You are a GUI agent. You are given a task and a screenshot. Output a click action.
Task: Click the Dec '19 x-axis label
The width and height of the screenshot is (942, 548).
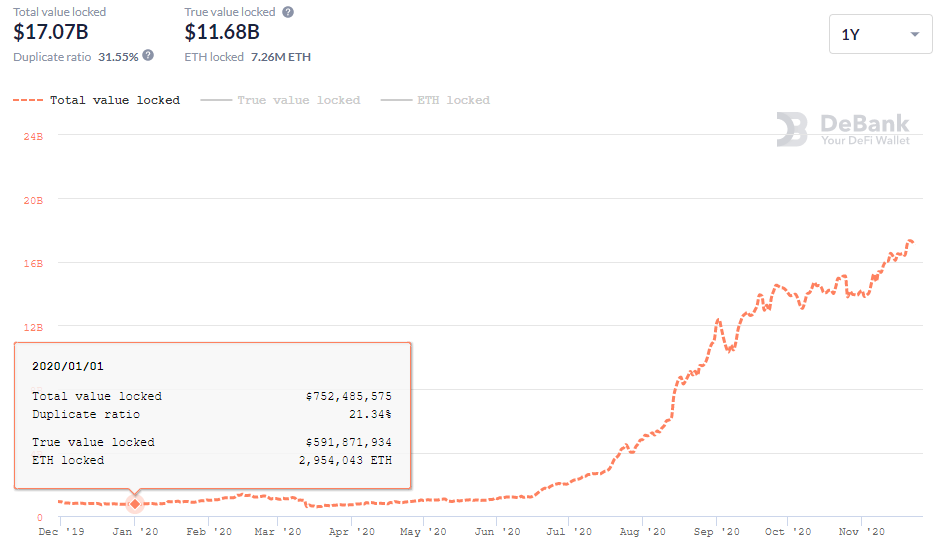click(x=59, y=532)
